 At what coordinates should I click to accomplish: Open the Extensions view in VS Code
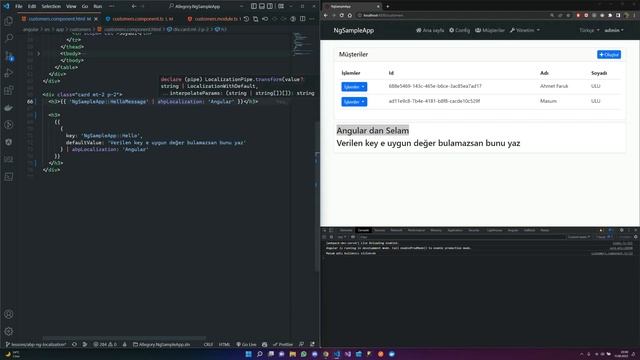pyautogui.click(x=9, y=90)
